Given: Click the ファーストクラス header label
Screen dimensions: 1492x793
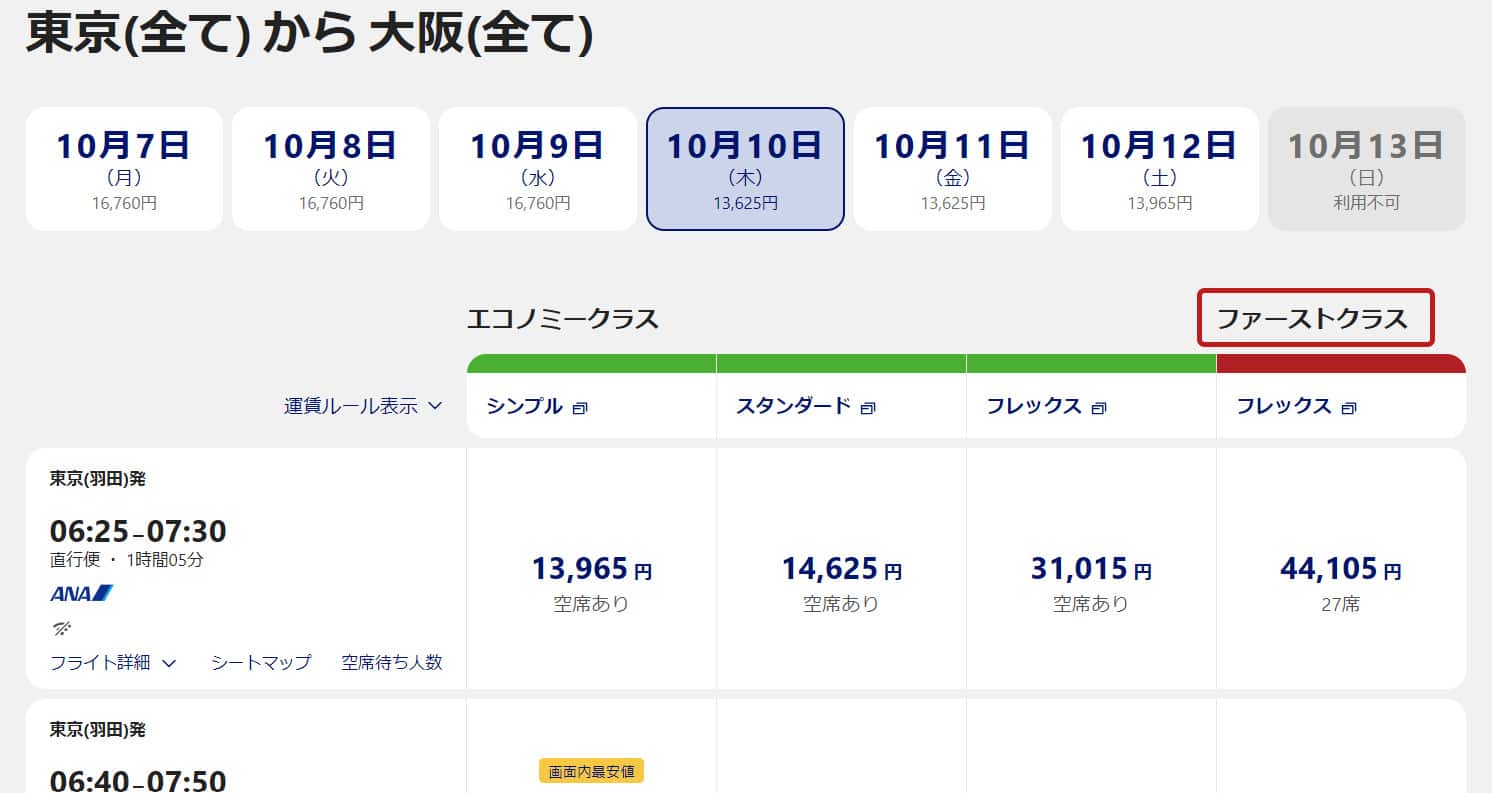Looking at the screenshot, I should [1315, 318].
